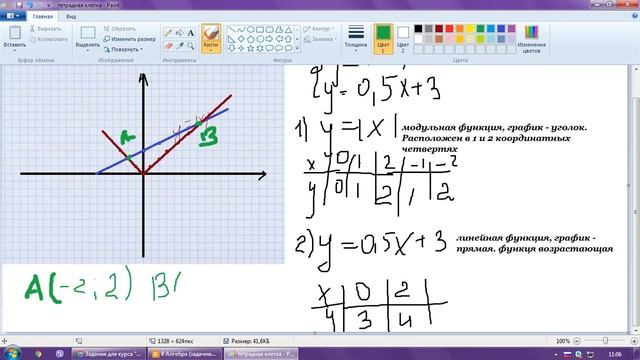Choose the diamond shape
This screenshot has width=640, height=360.
tap(241, 39)
